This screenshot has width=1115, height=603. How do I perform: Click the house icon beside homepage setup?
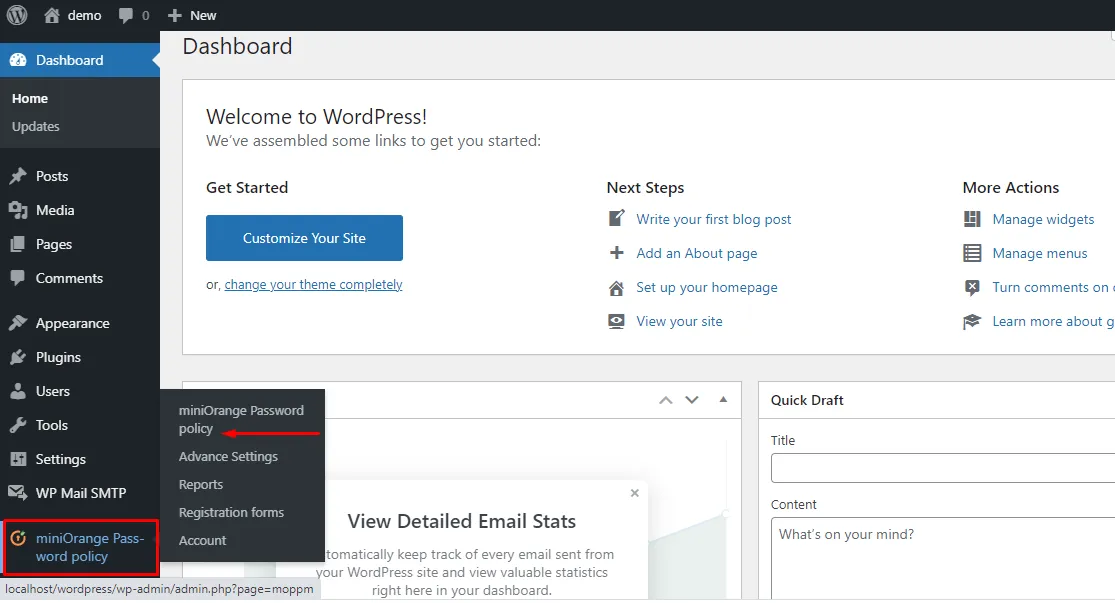coord(617,288)
